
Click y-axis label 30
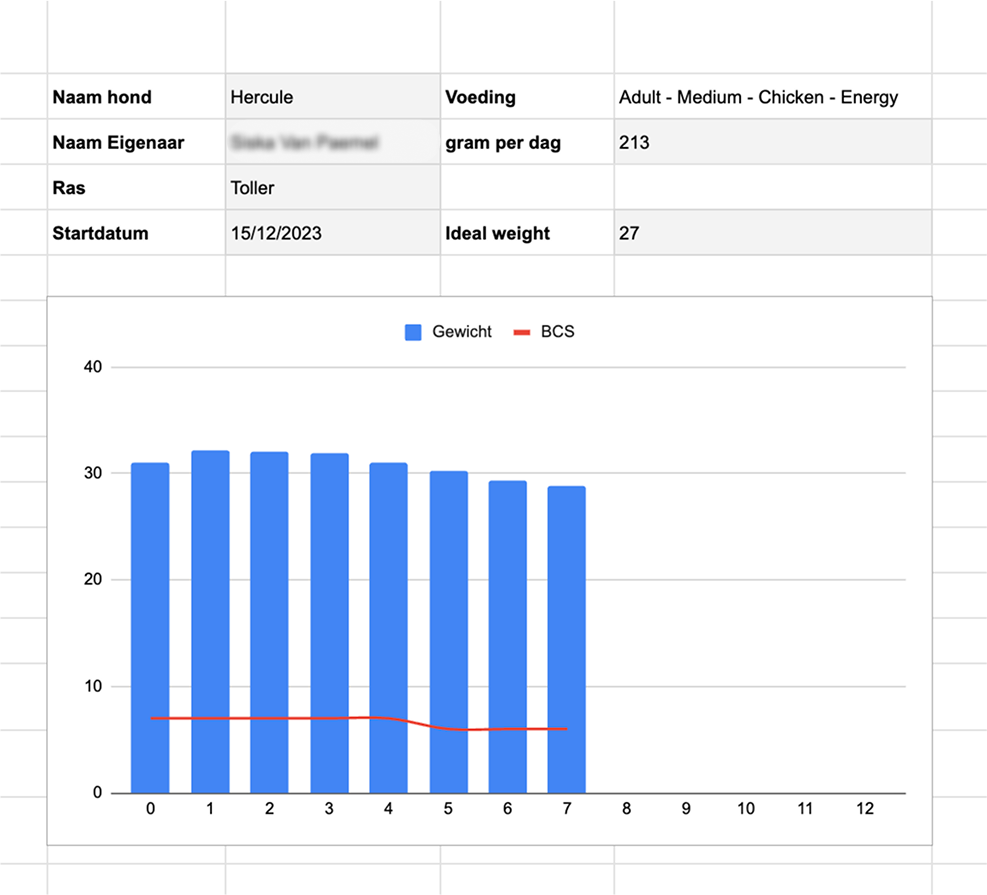(93, 473)
